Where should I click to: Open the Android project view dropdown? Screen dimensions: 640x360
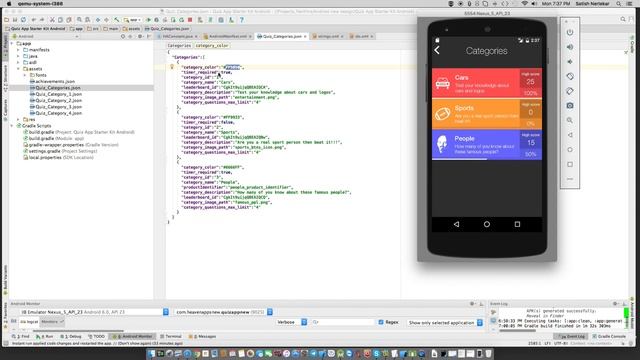(44, 36)
